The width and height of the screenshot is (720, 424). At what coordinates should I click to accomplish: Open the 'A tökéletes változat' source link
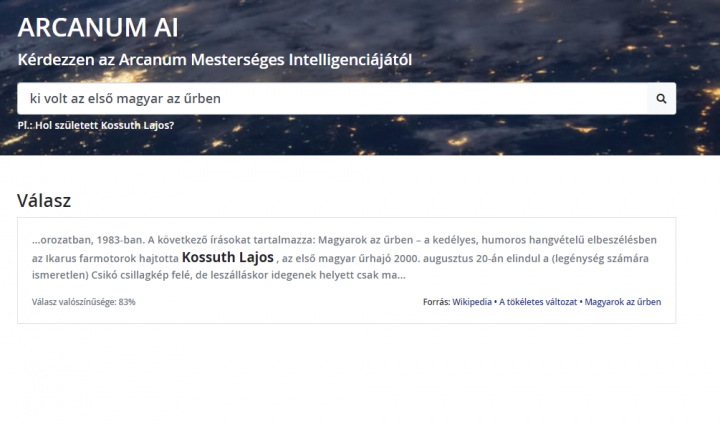coord(538,302)
